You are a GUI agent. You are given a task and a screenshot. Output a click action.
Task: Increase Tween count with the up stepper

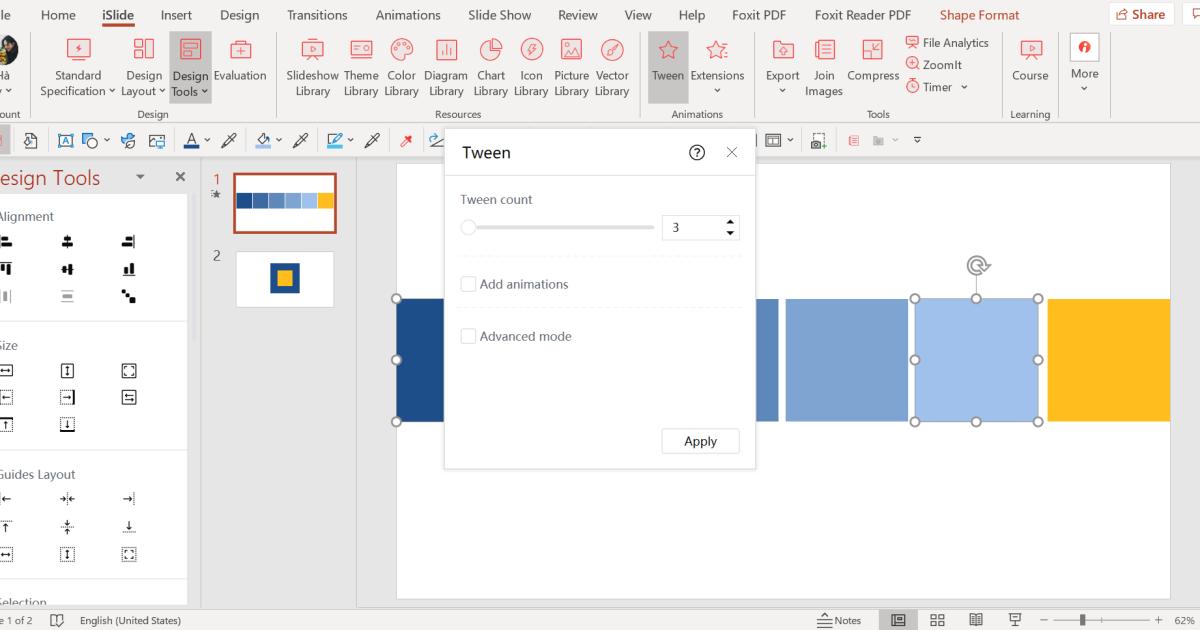(x=729, y=222)
